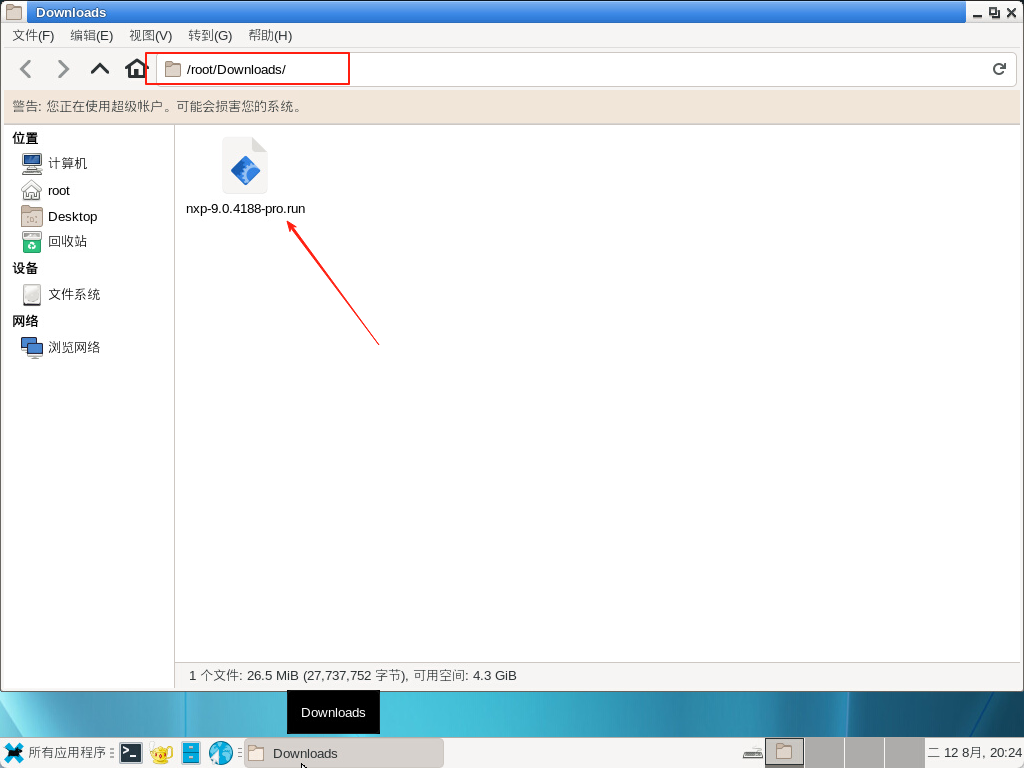Image resolution: width=1024 pixels, height=768 pixels.
Task: Select Desktop in the sidebar
Action: [x=72, y=216]
